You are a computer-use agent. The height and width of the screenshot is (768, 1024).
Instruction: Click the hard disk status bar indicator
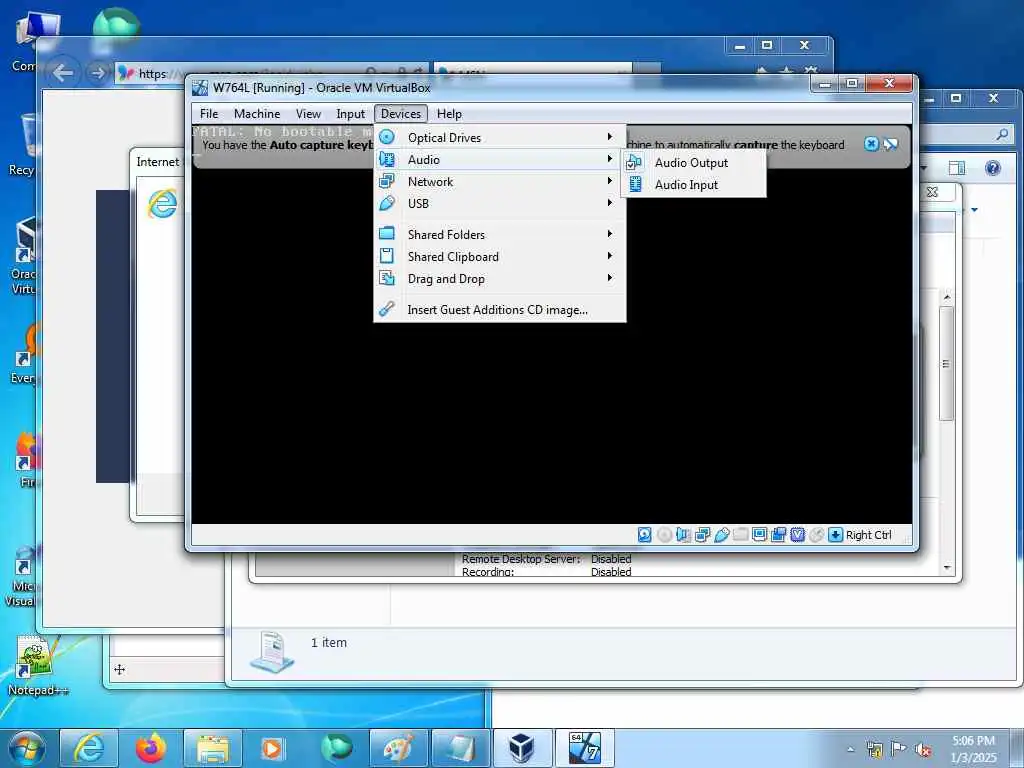coord(645,535)
